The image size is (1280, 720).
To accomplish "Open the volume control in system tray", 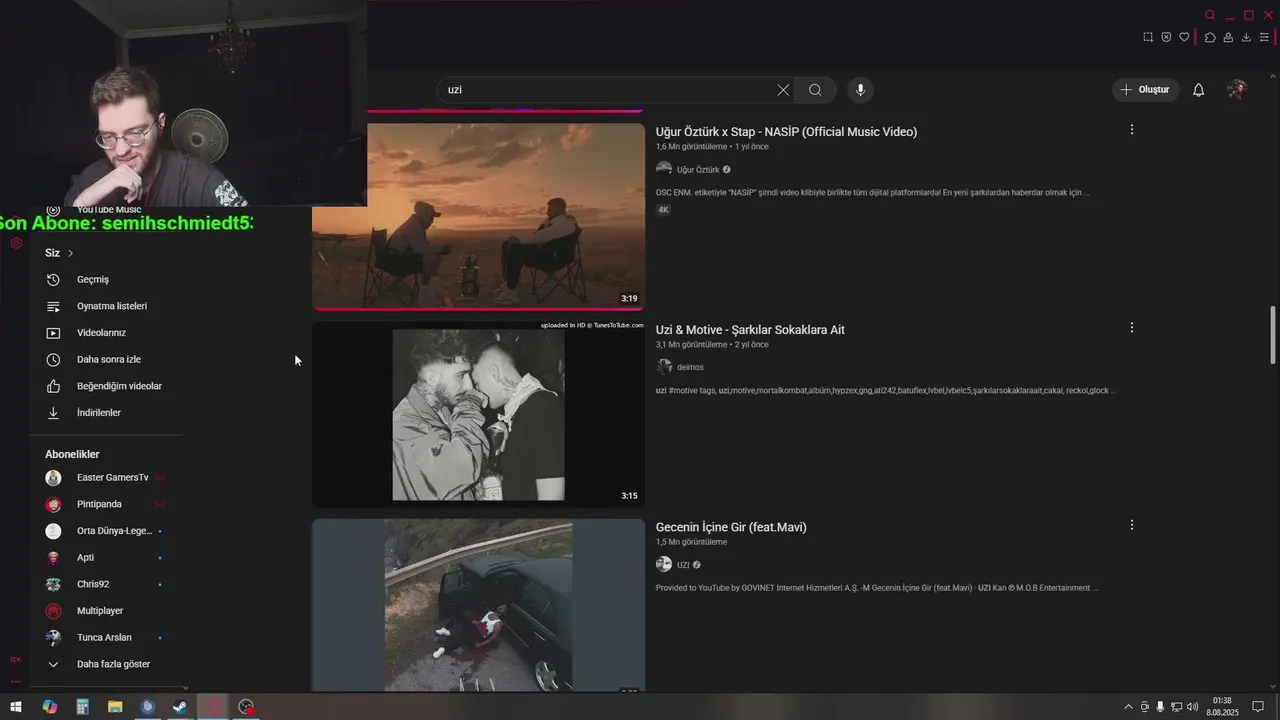I will click(x=1193, y=707).
